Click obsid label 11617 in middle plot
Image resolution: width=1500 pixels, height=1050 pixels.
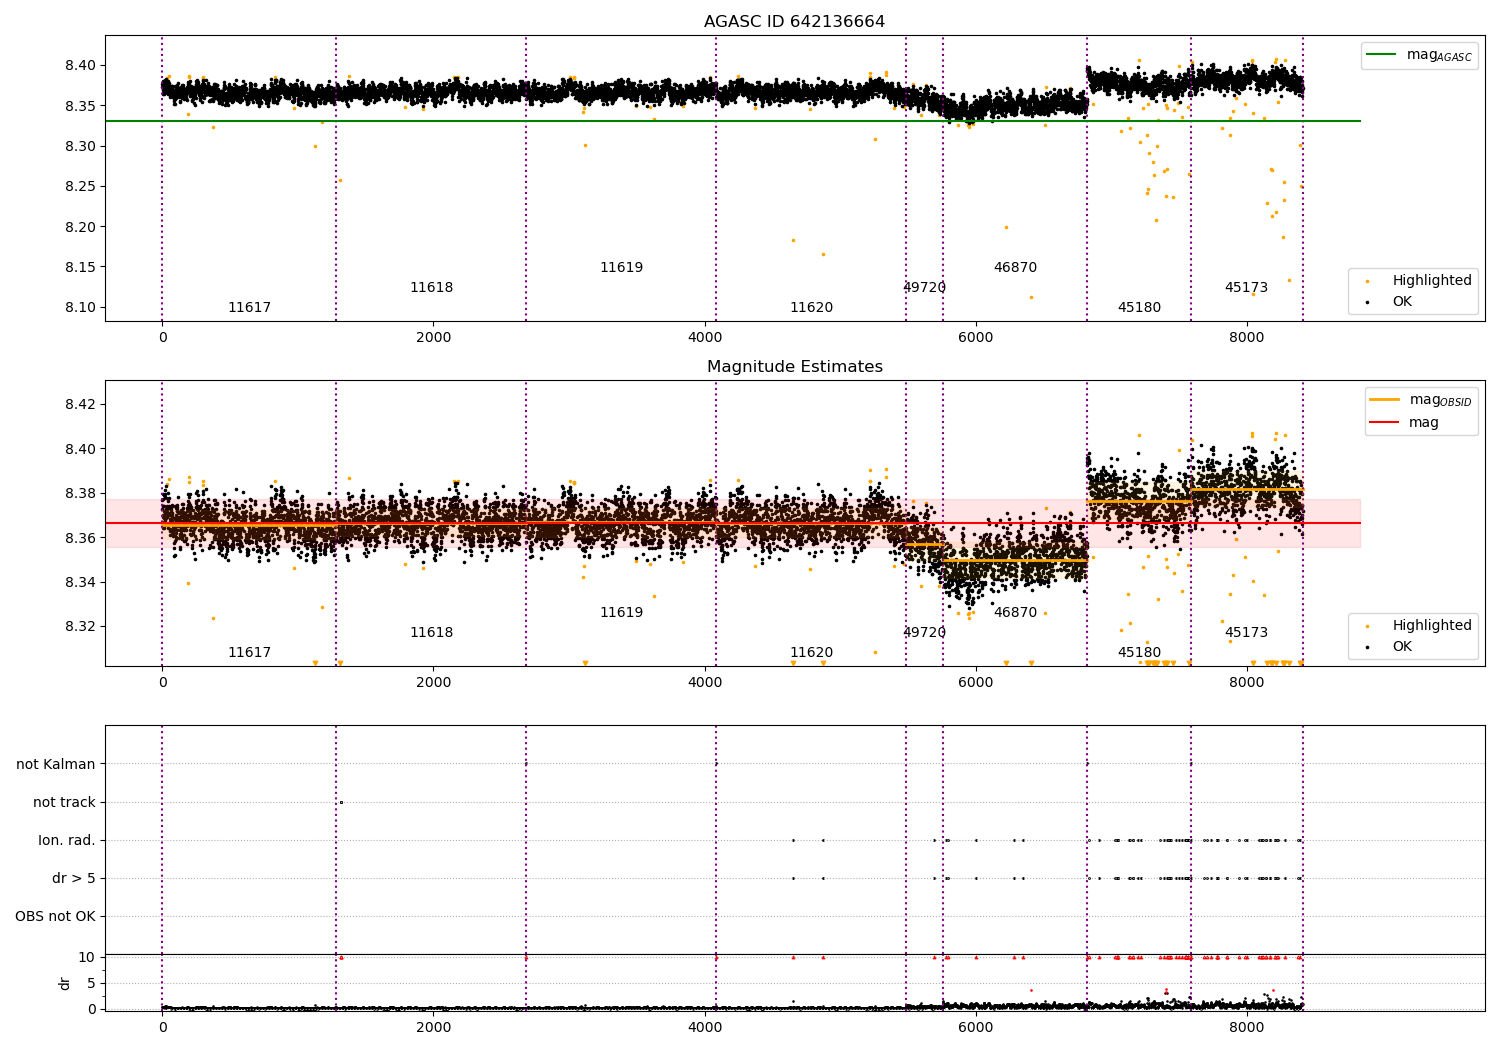click(x=249, y=653)
